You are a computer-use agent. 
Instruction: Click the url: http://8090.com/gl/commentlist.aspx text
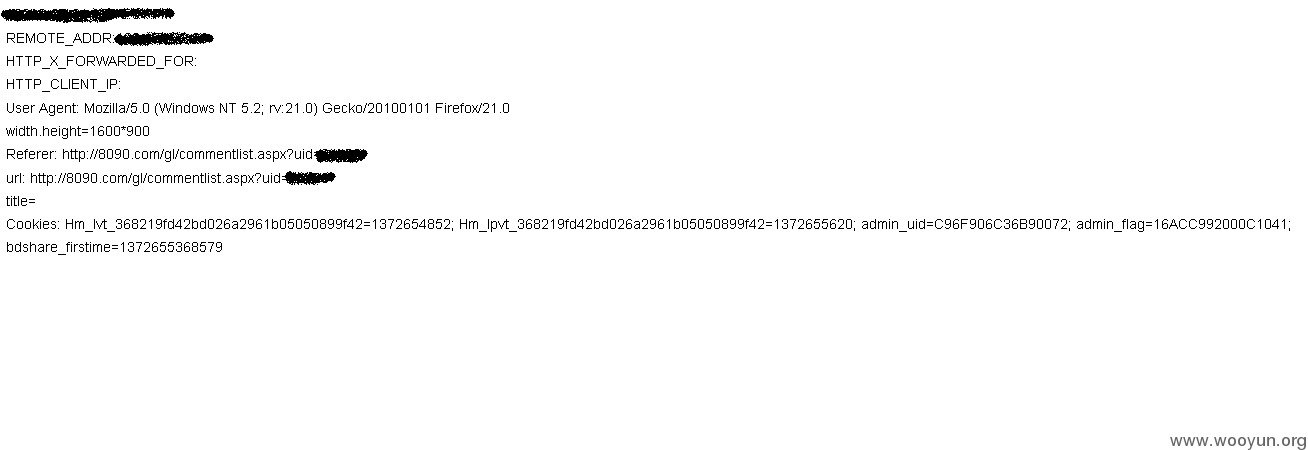(x=145, y=178)
